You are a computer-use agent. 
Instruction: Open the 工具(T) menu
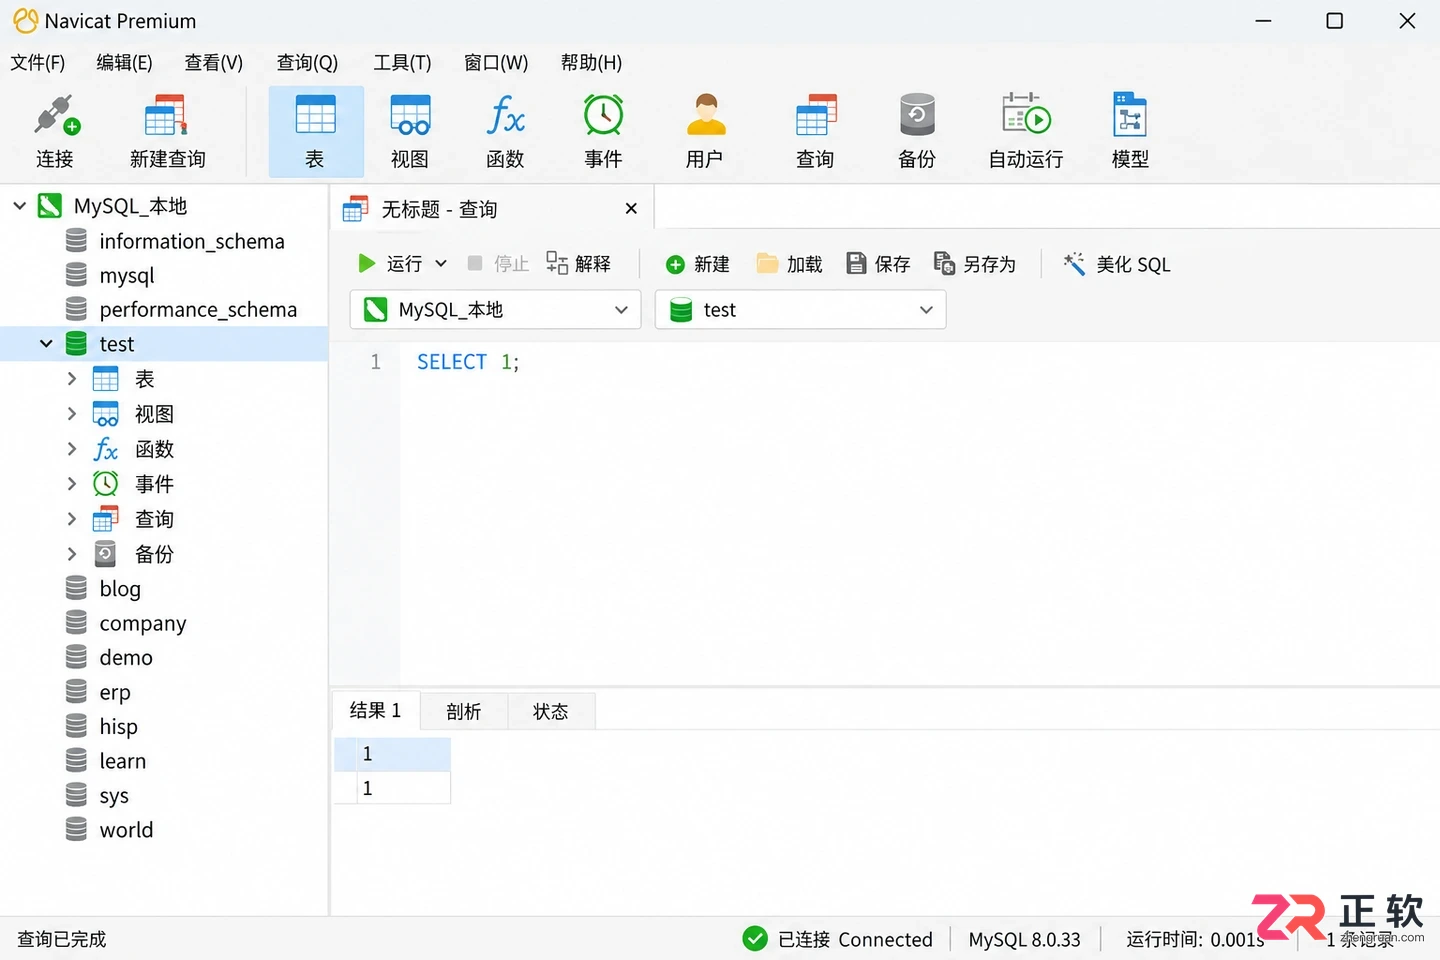[x=402, y=63]
